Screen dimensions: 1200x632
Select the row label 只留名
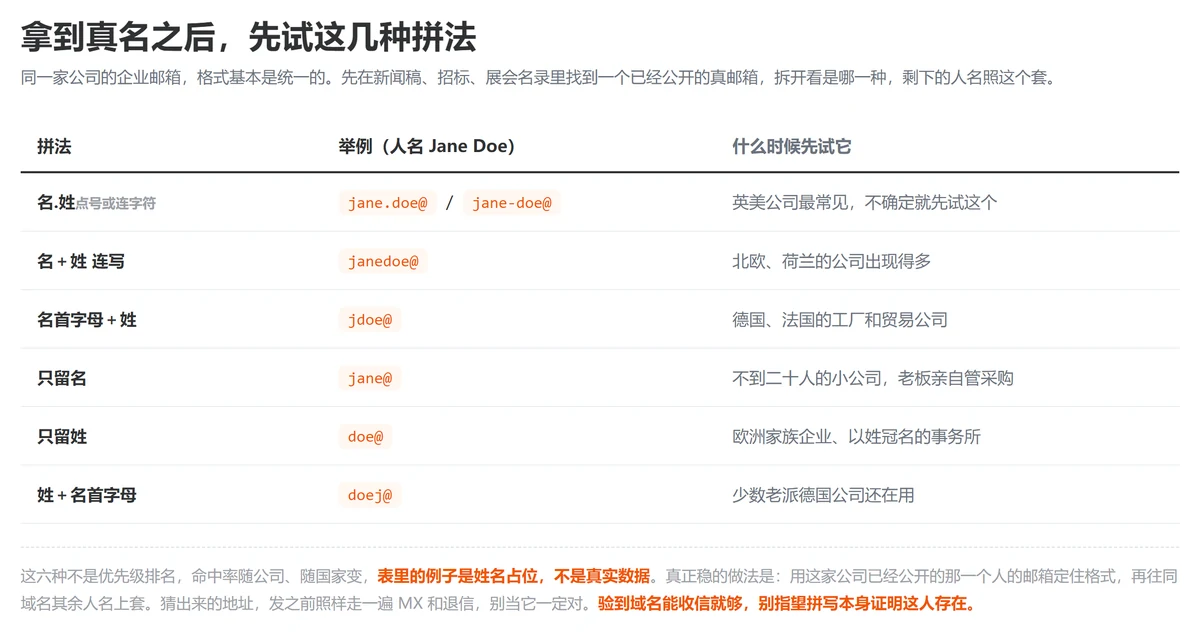click(62, 378)
